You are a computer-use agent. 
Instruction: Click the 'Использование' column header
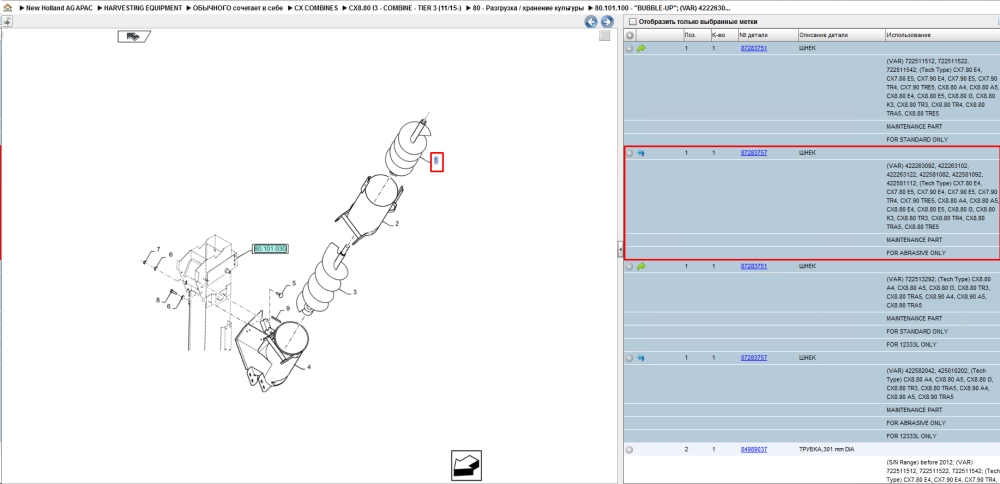[x=941, y=35]
